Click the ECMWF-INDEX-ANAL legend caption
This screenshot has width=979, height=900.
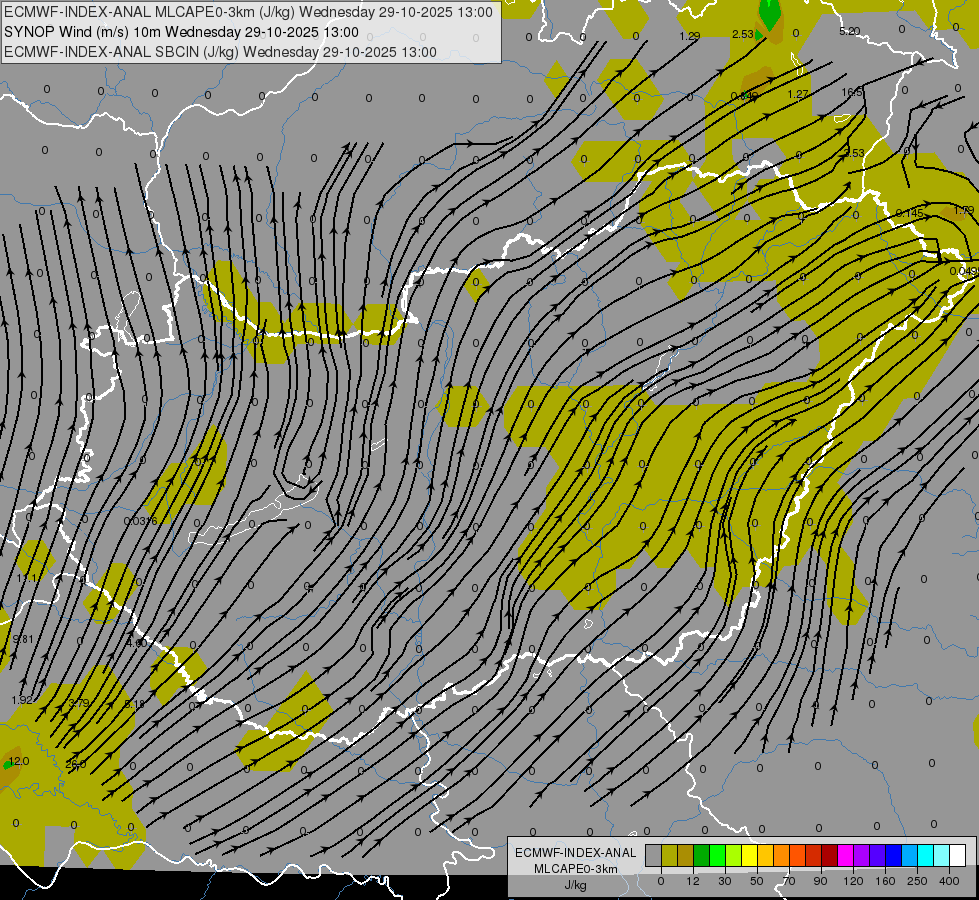pos(575,853)
